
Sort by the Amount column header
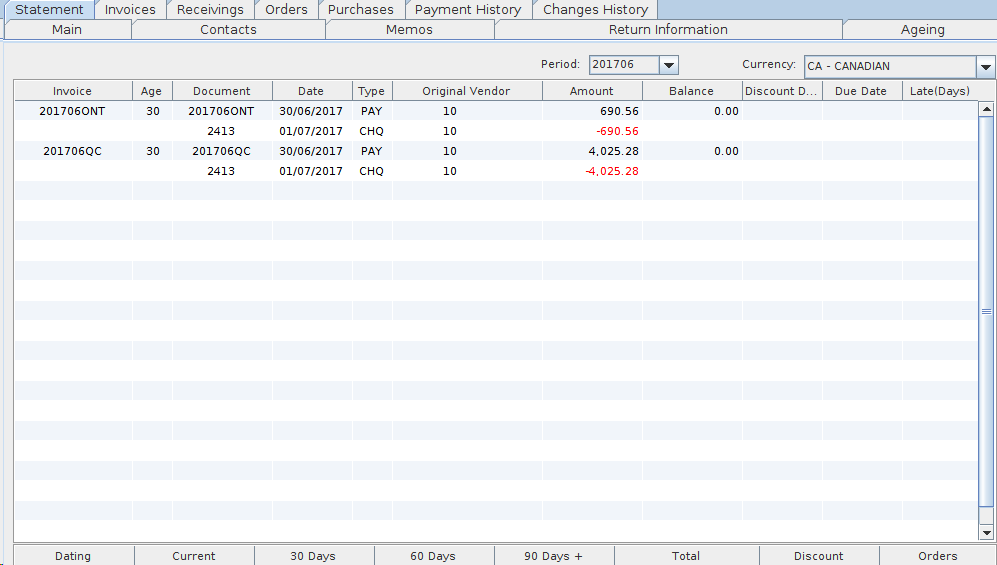[592, 91]
